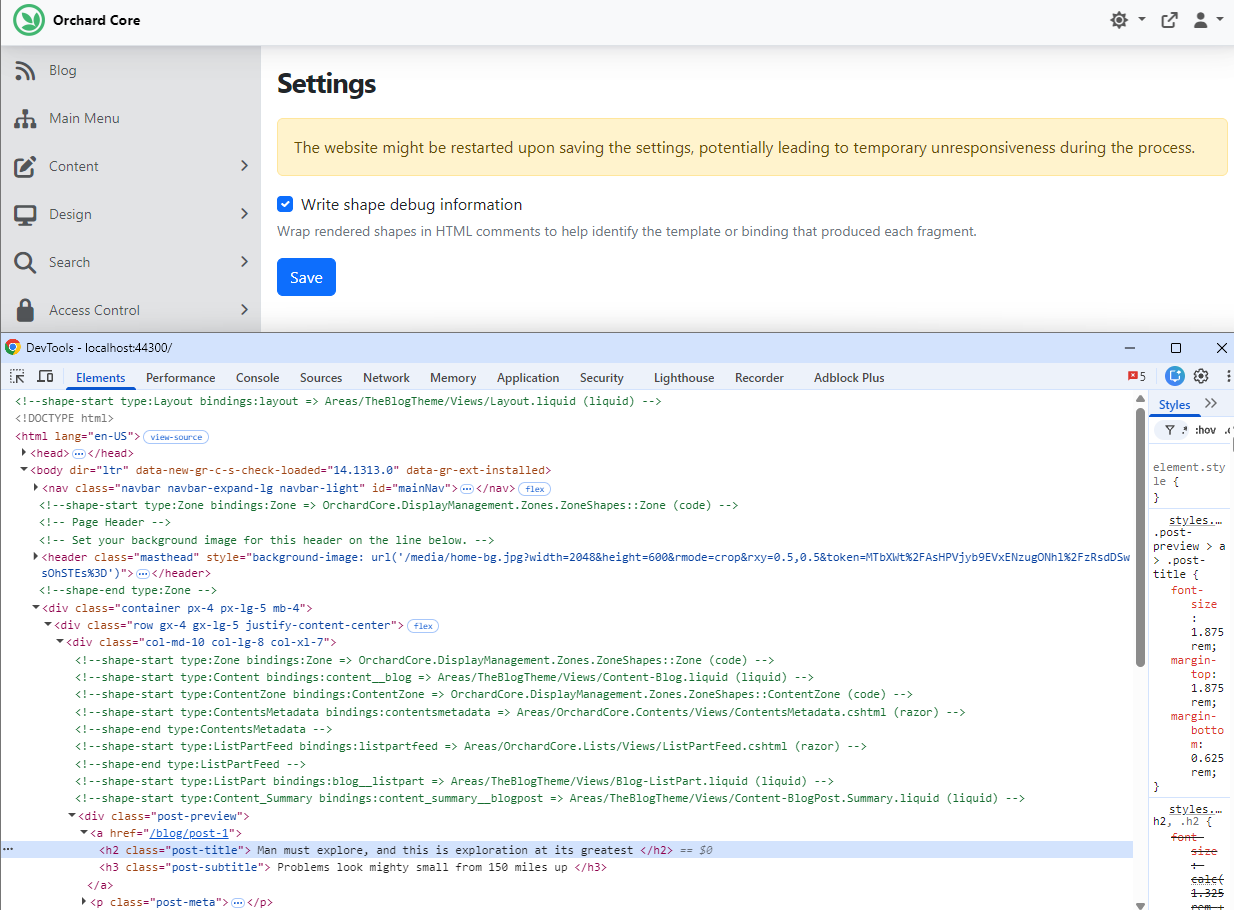Click the flex badge next to nav element
The width and height of the screenshot is (1234, 910).
pos(535,488)
